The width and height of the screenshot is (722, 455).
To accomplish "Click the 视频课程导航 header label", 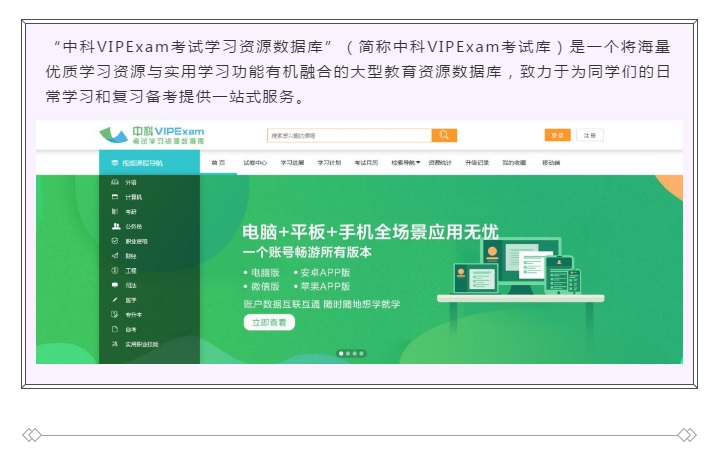I will point(142,163).
